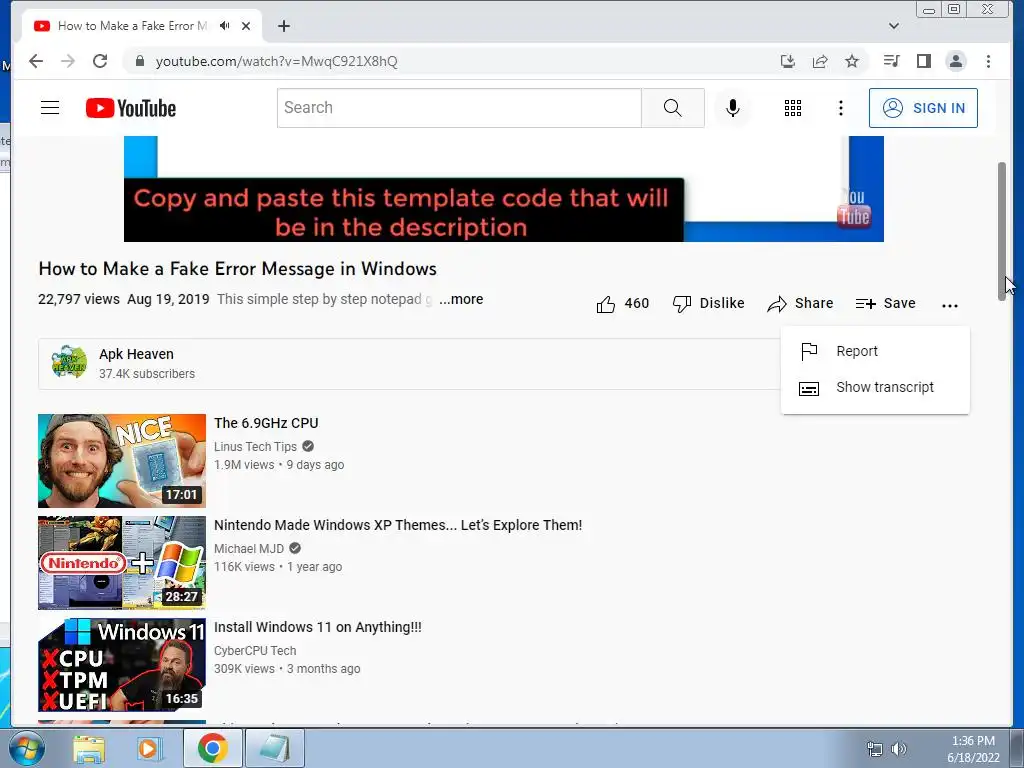Open Chrome profile avatar
The width and height of the screenshot is (1024, 768).
click(955, 61)
